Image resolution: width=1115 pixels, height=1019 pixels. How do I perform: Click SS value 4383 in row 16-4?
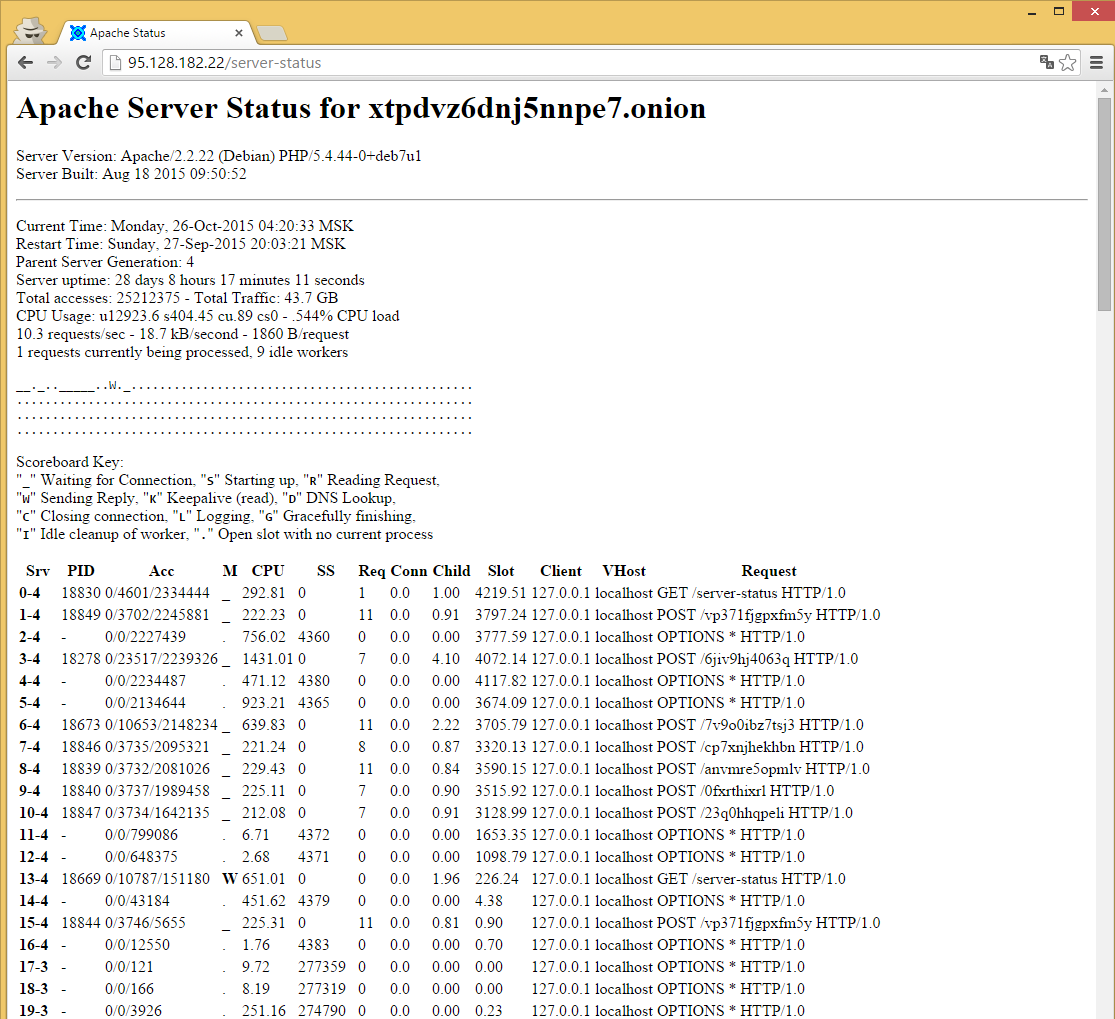pos(314,946)
